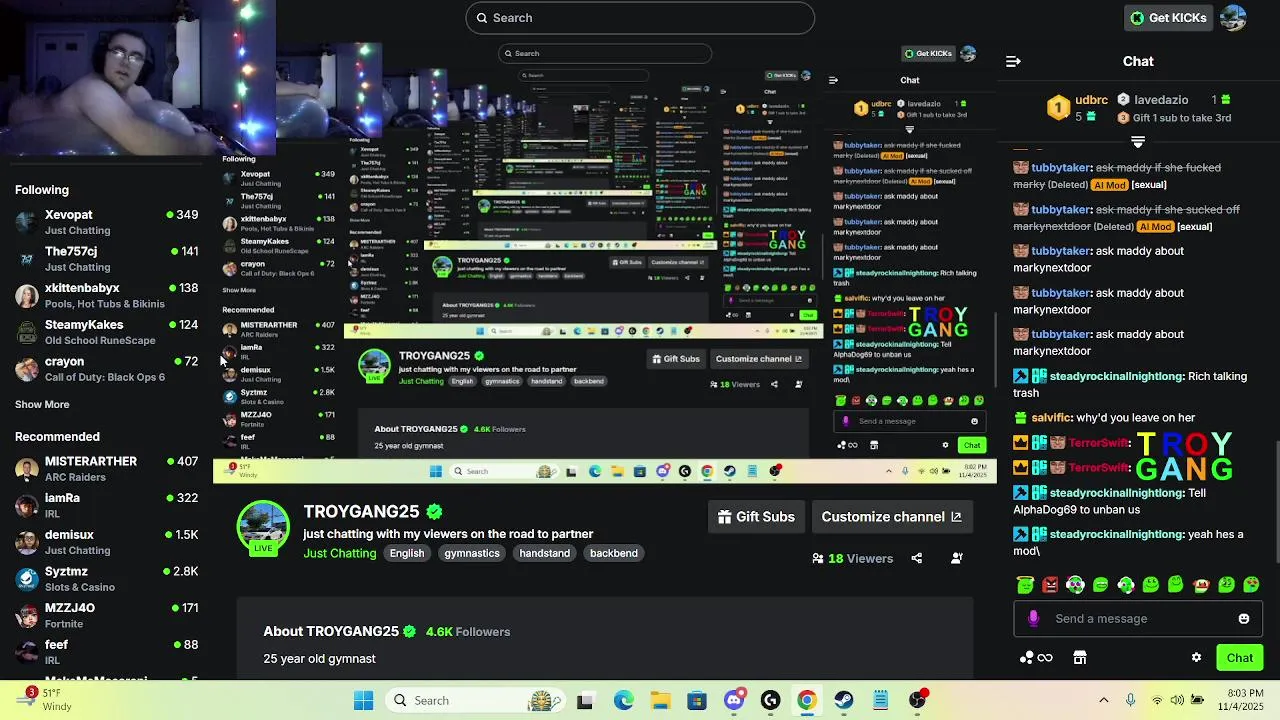Toggle microphone status in system tray
This screenshot has height=720, width=1280.
pyautogui.click(x=1130, y=700)
